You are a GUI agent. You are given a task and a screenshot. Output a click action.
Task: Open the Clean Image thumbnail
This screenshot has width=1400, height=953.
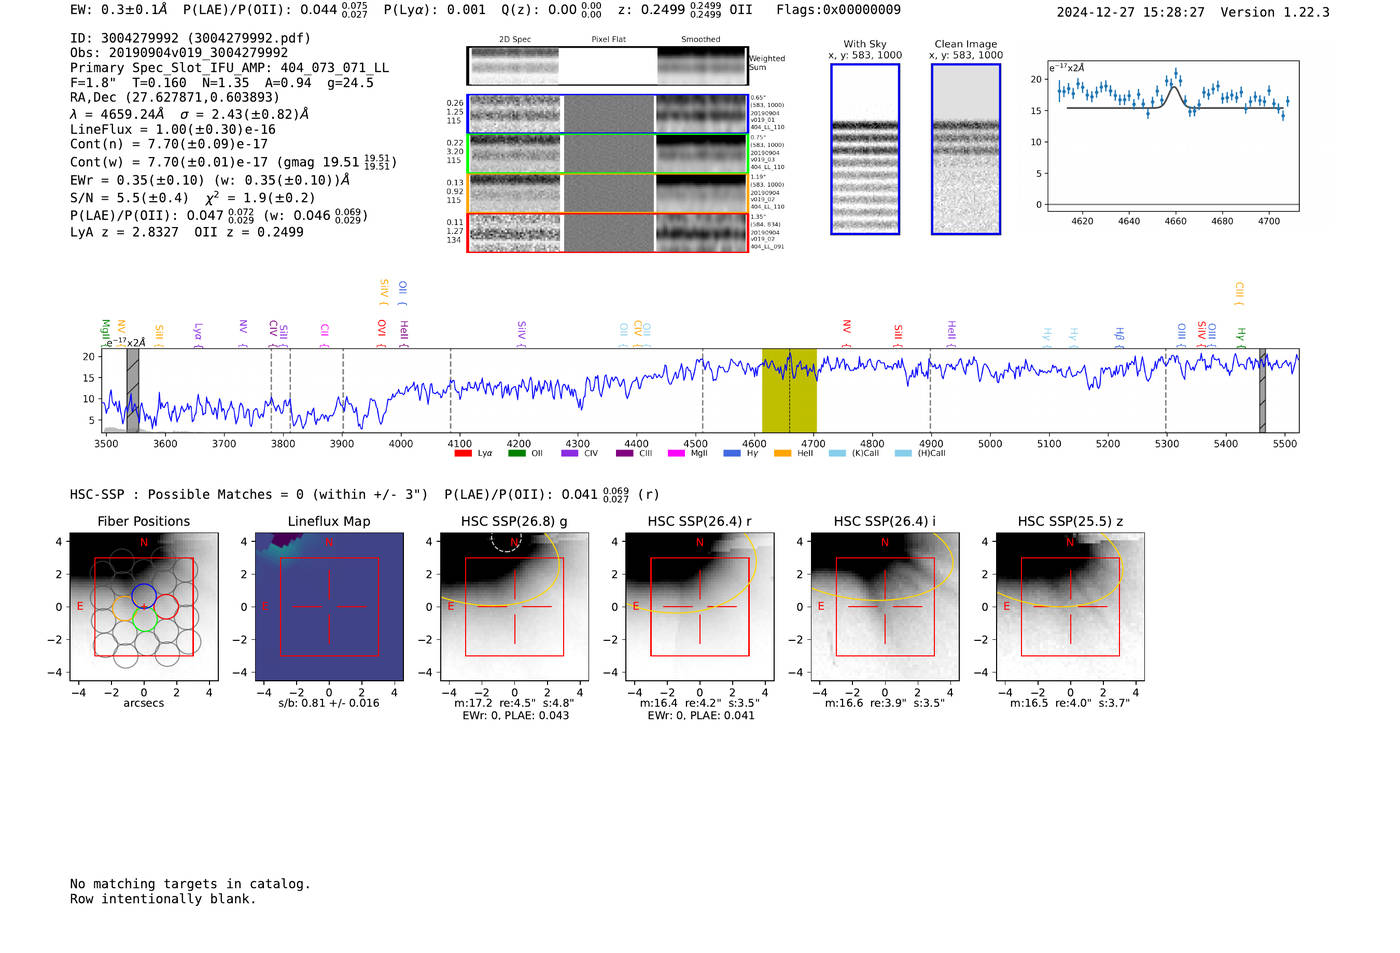pyautogui.click(x=966, y=149)
